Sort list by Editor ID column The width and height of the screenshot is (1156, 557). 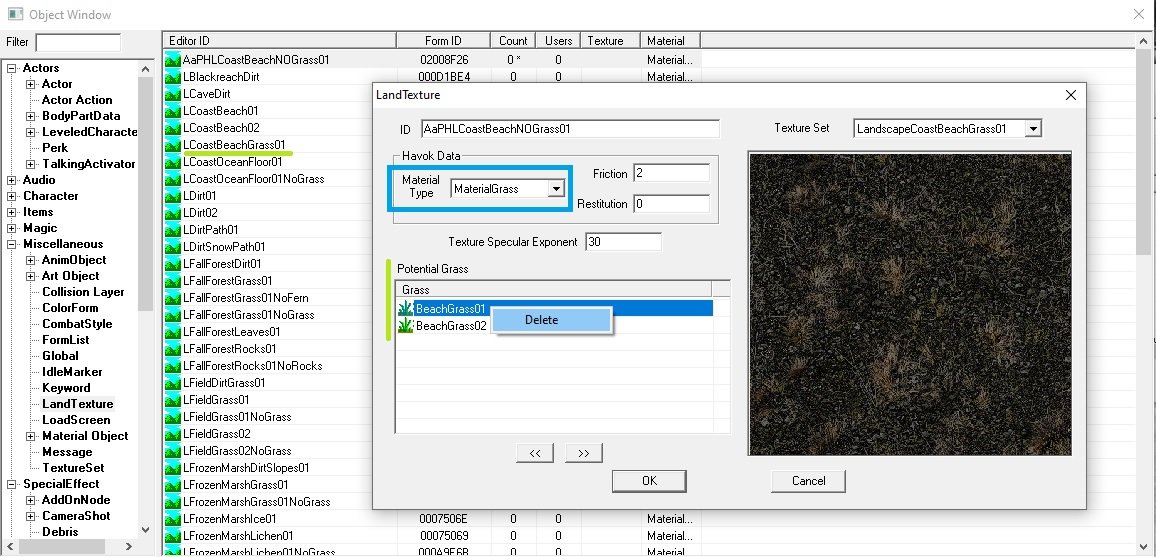click(279, 41)
